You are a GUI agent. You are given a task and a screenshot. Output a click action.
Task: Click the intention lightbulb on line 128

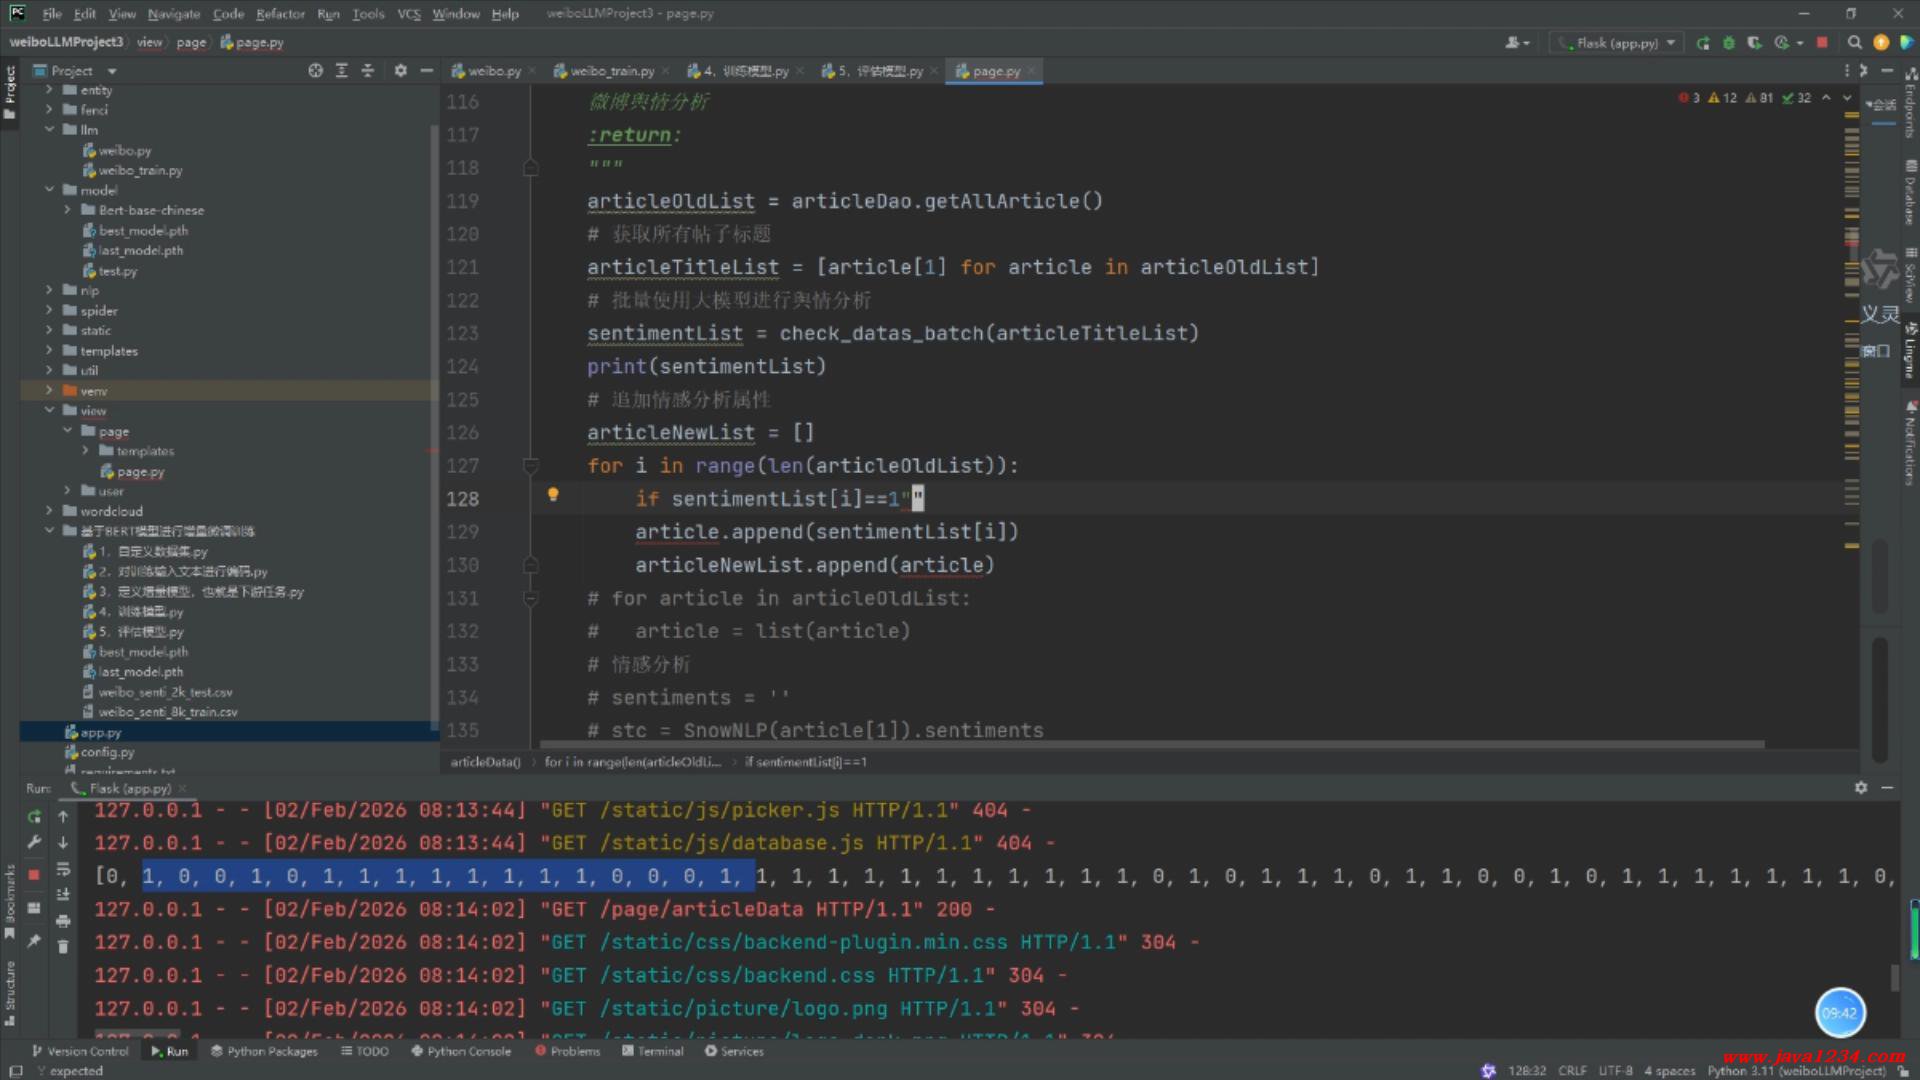553,494
